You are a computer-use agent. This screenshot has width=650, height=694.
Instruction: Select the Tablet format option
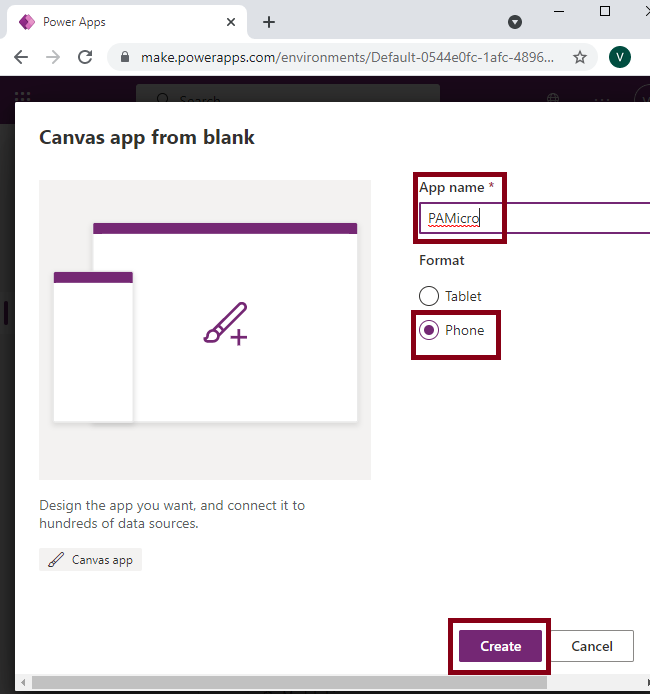coord(450,296)
